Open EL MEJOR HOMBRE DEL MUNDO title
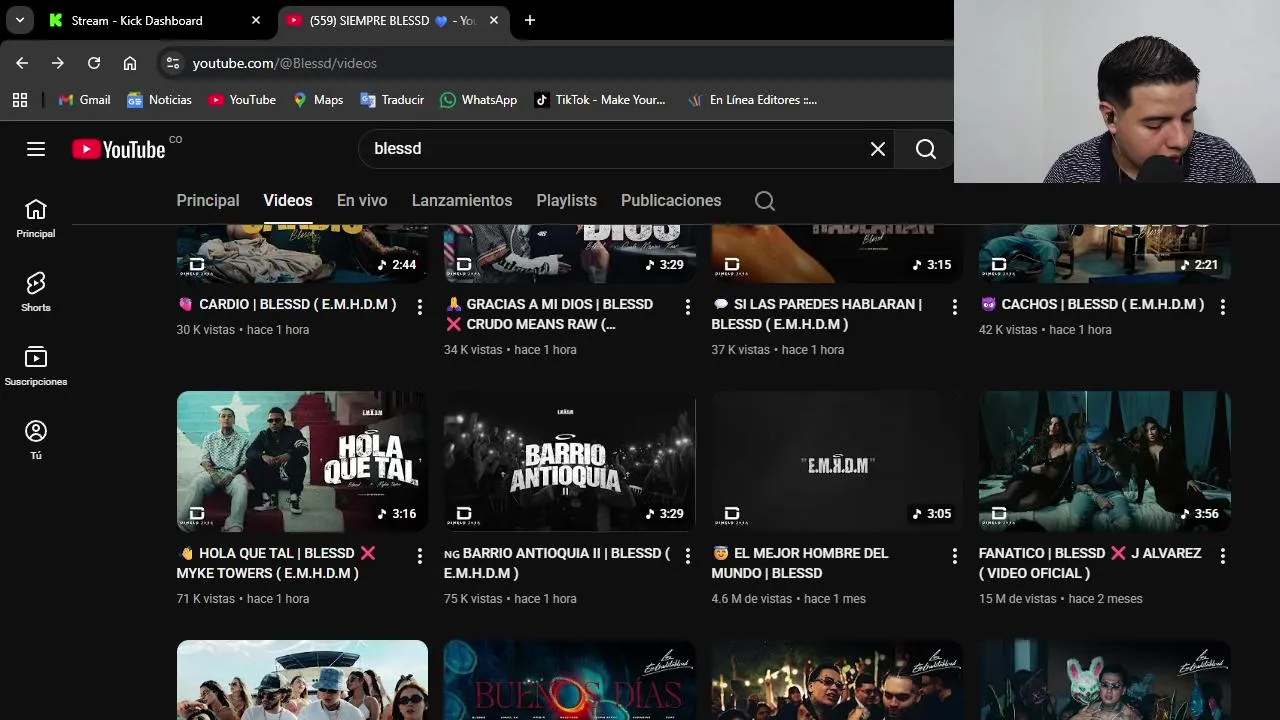Image resolution: width=1280 pixels, height=720 pixels. [800, 563]
